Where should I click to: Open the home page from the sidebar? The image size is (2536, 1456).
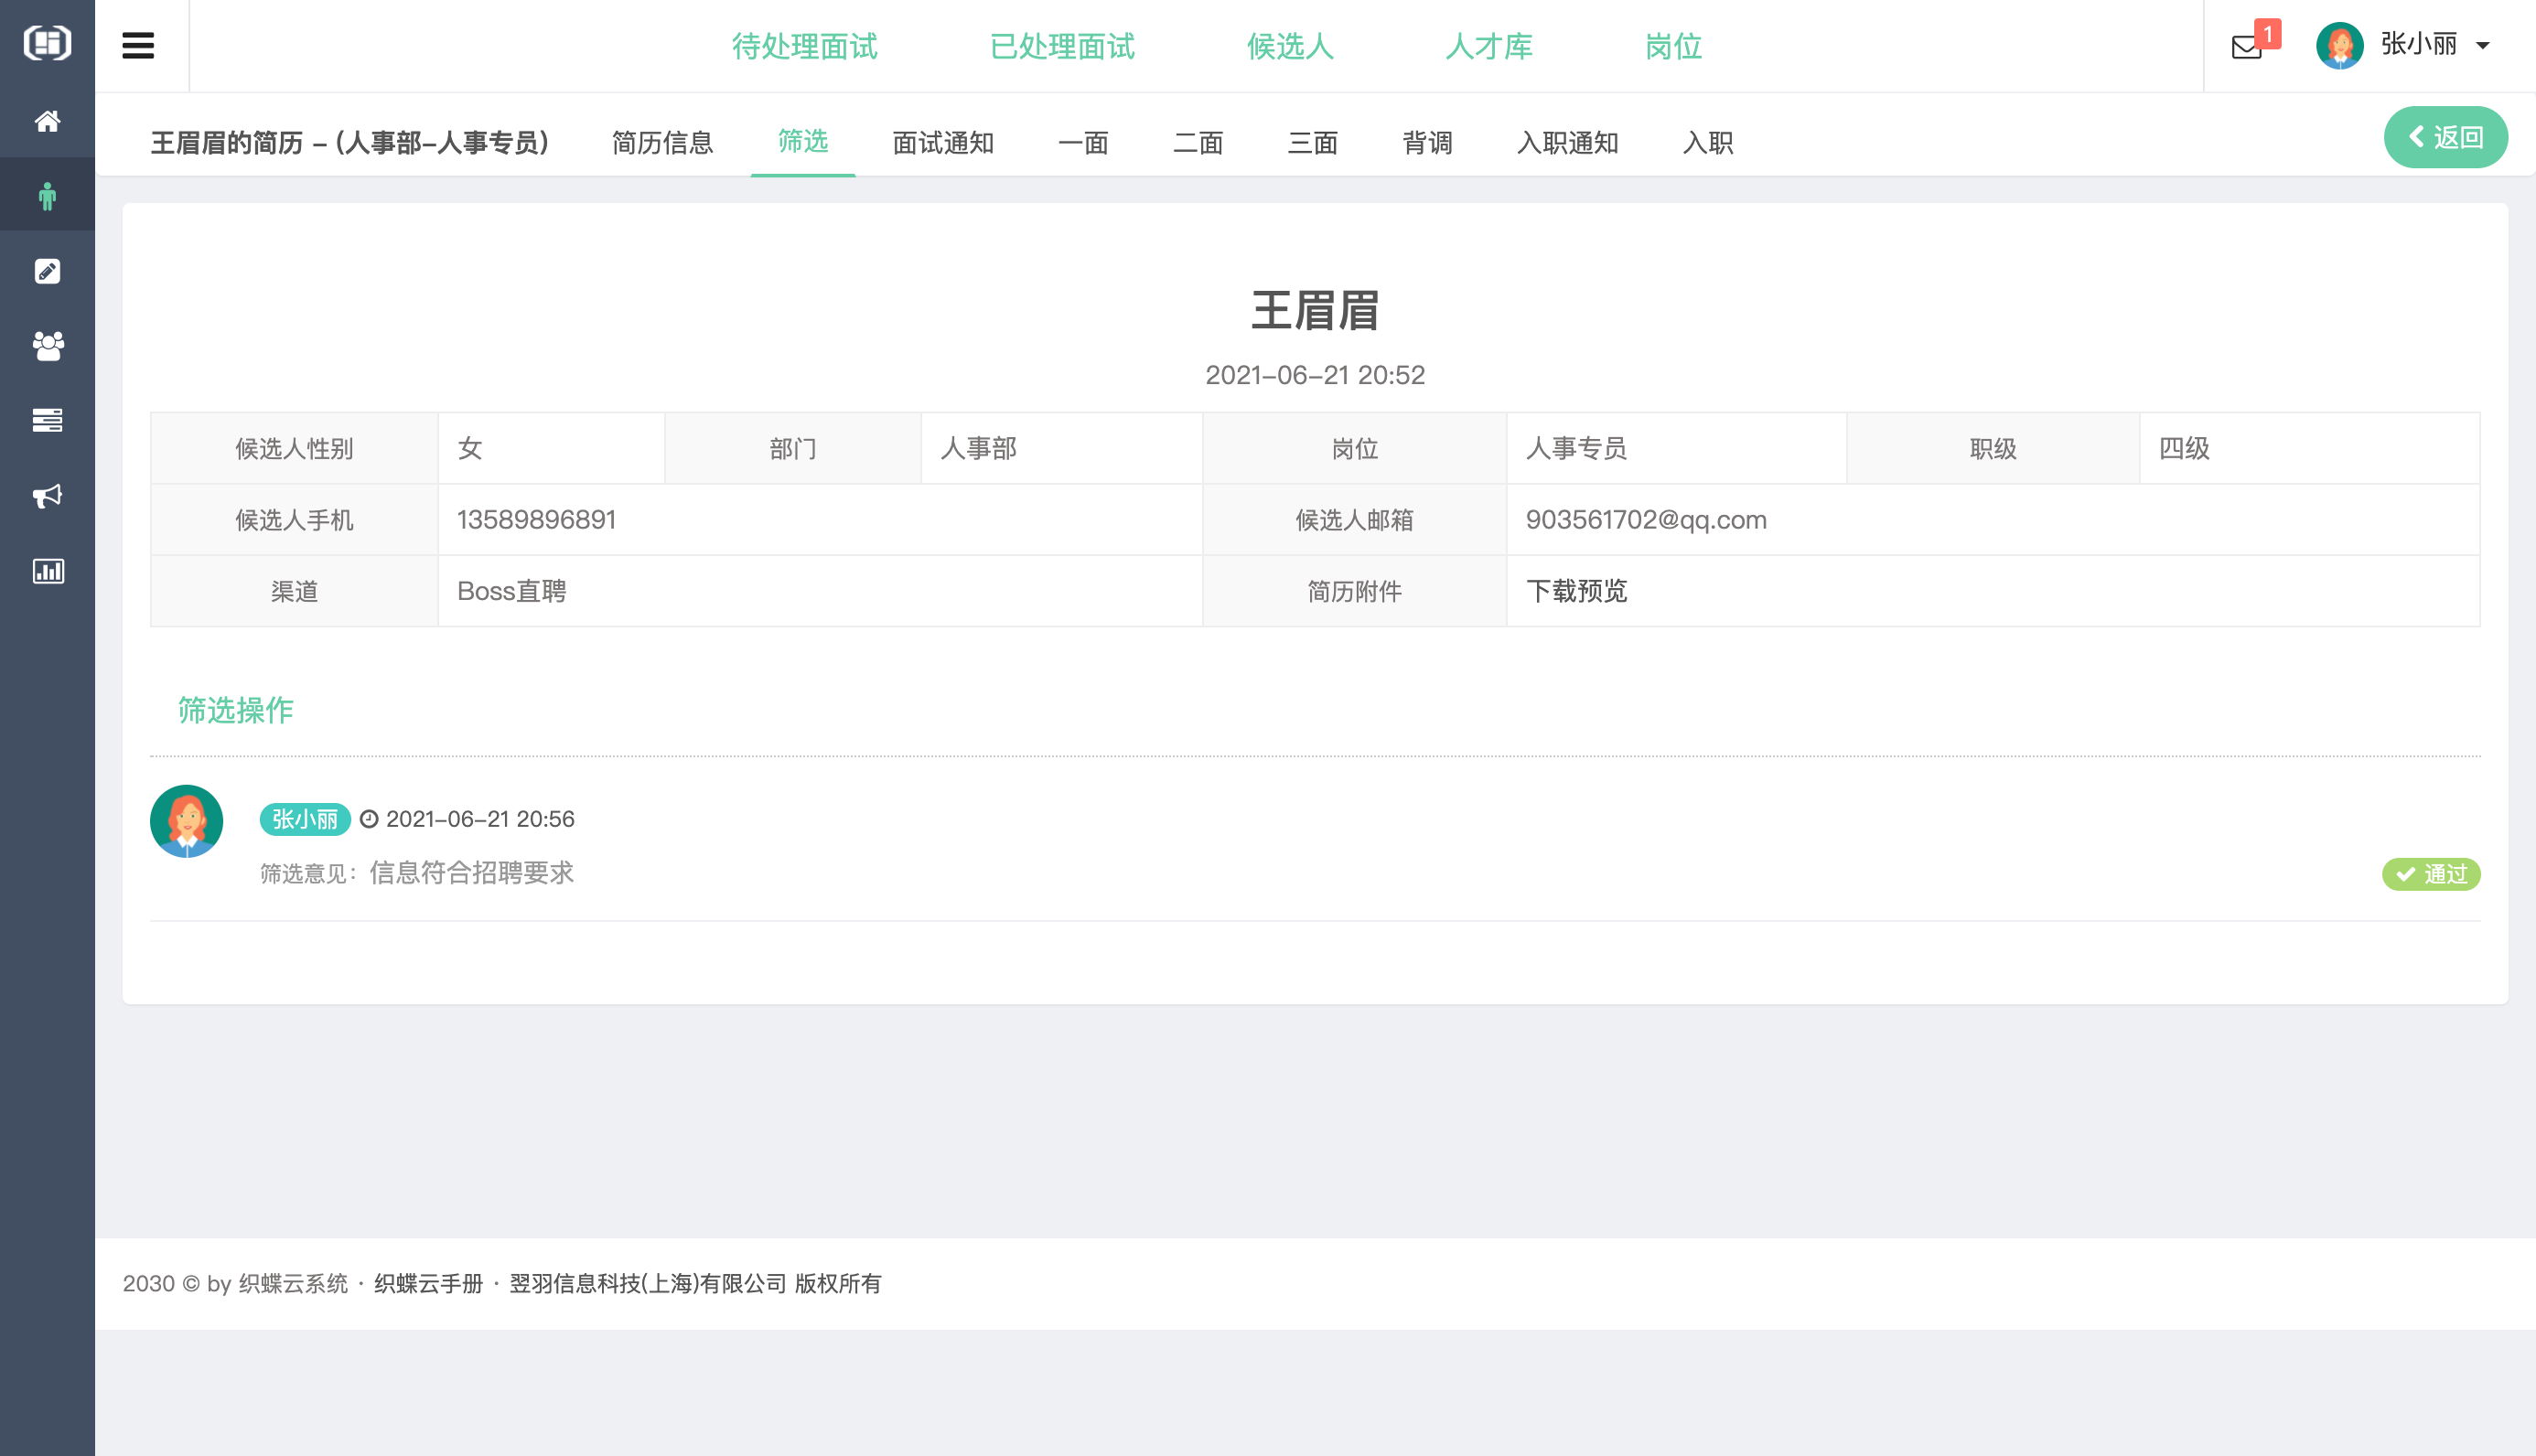(47, 121)
